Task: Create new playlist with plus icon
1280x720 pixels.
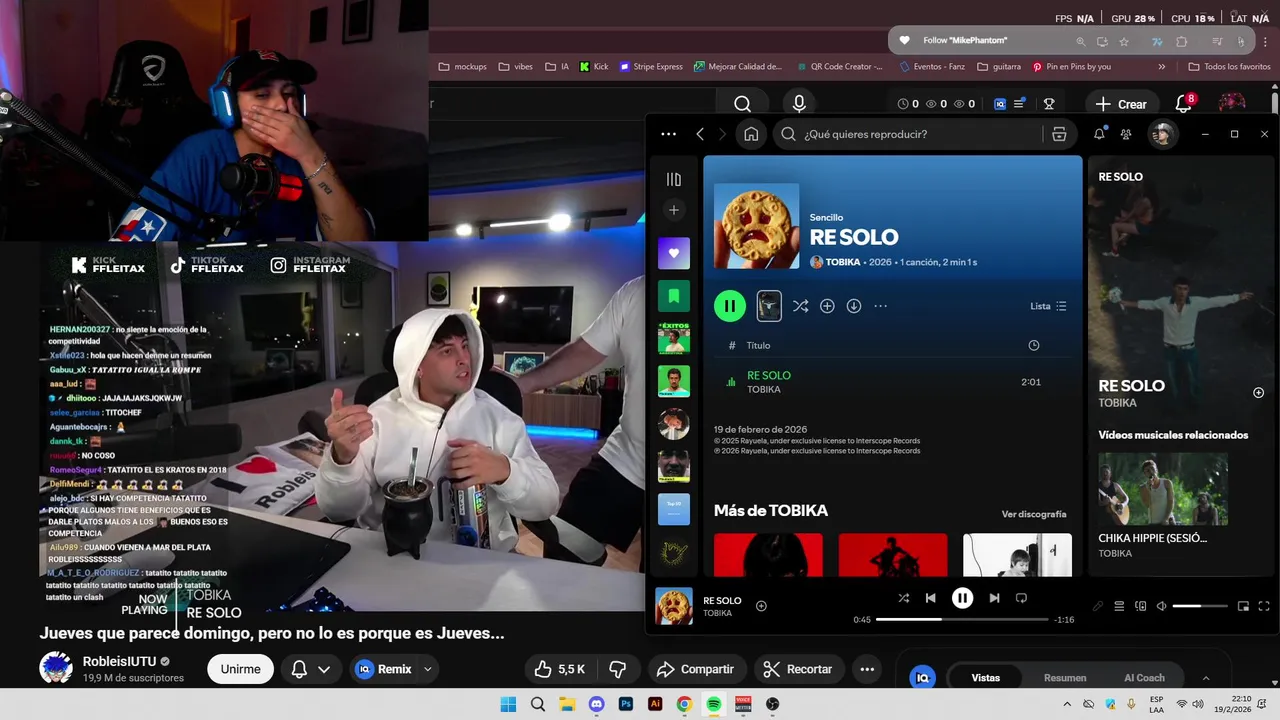Action: [x=674, y=210]
